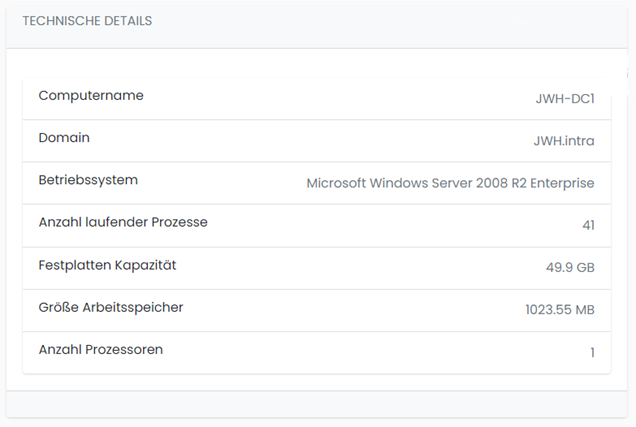Viewport: 636px width, 427px height.
Task: Click the empty panel footer bar
Action: pos(317,404)
